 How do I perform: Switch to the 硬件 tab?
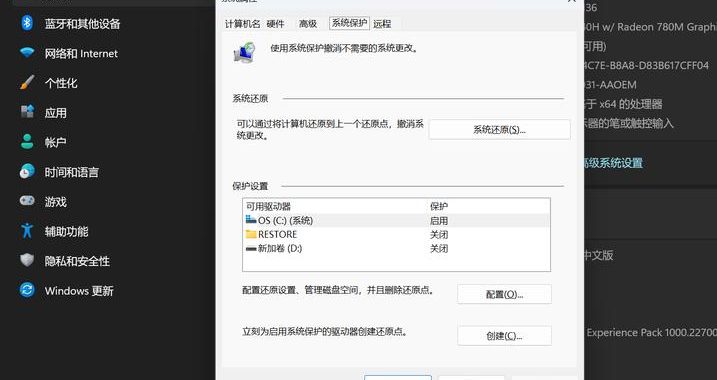point(275,24)
